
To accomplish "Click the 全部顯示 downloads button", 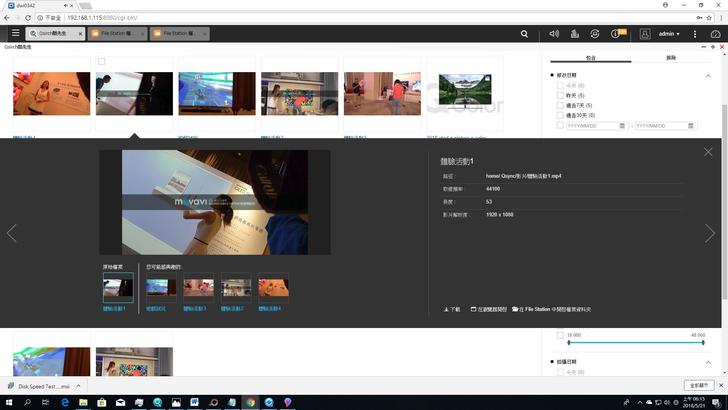I will pos(698,385).
